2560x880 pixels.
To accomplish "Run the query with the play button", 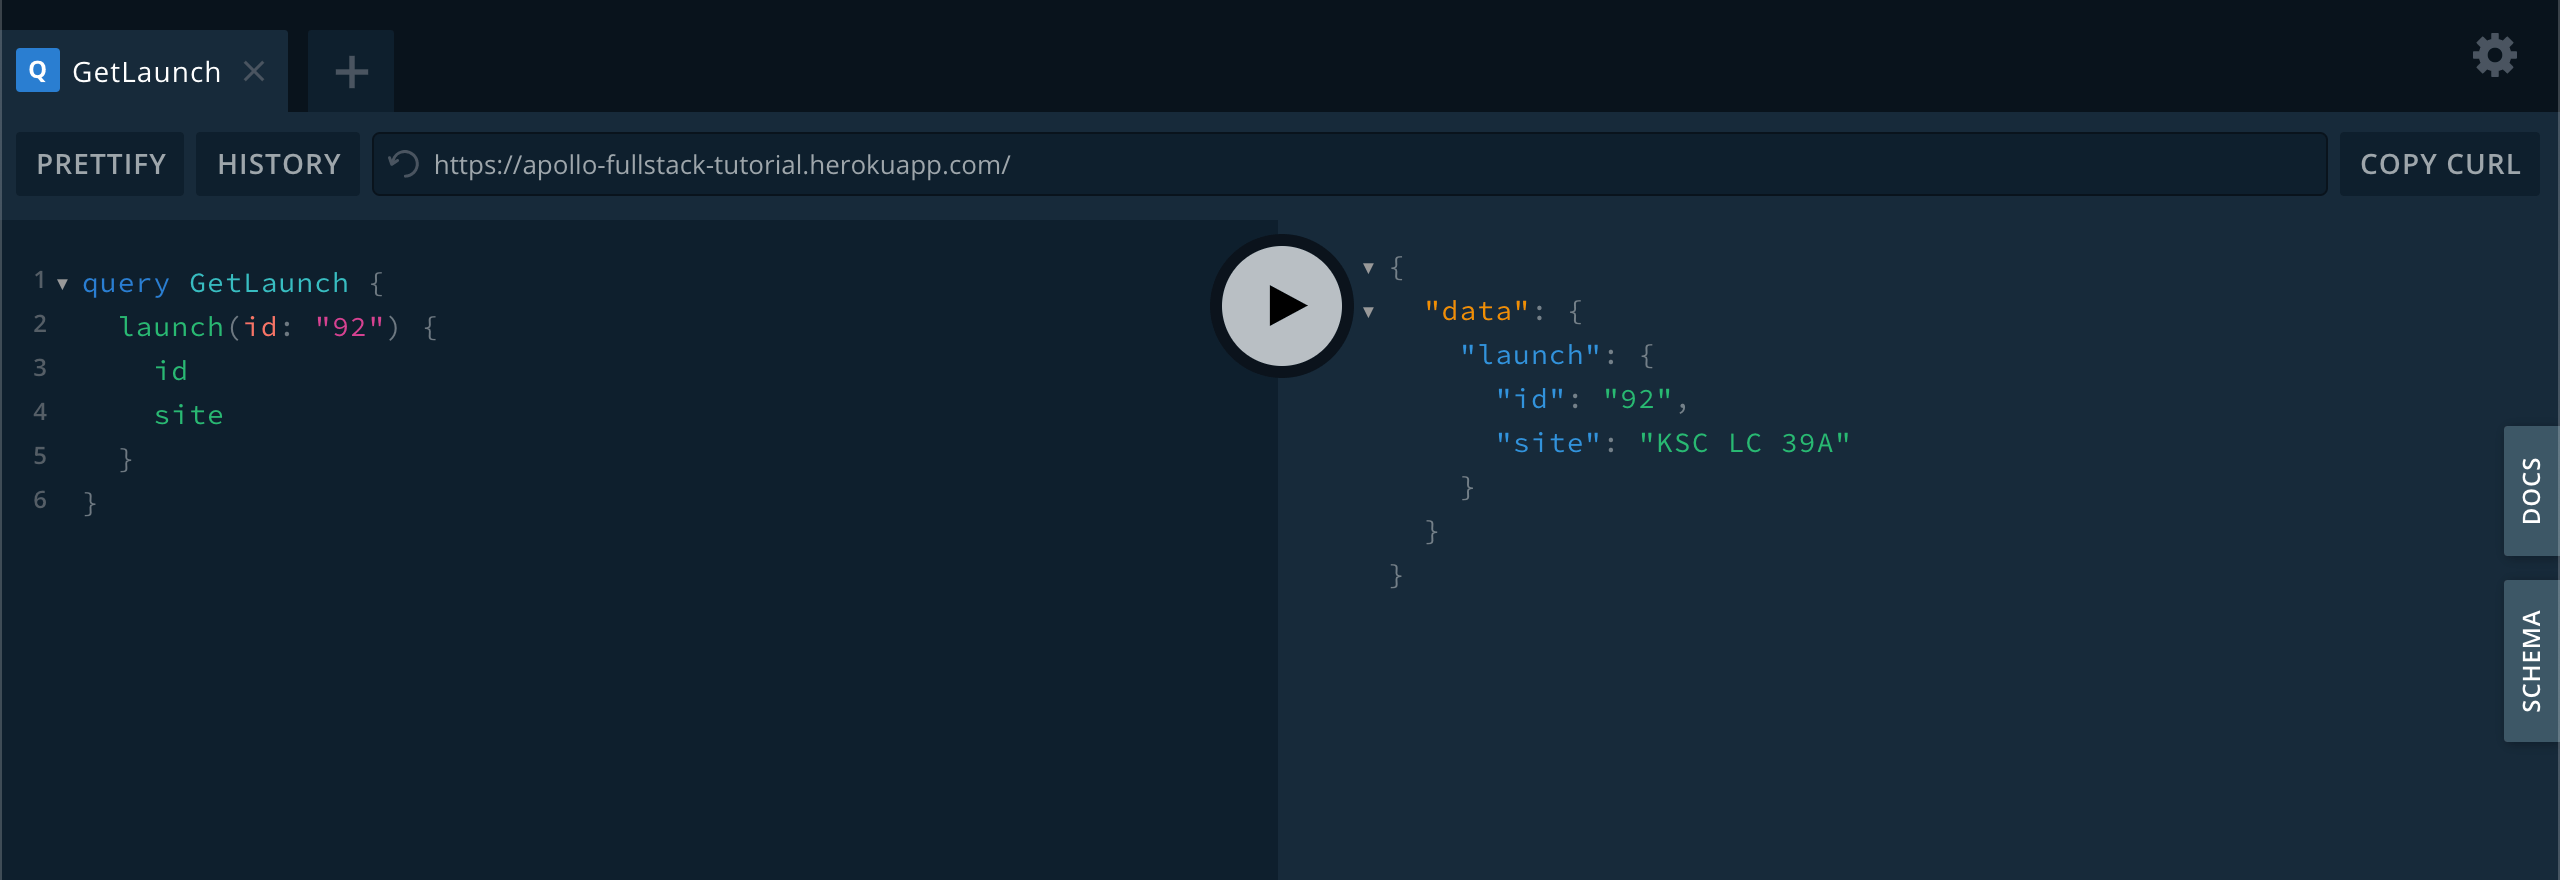I will pyautogui.click(x=1282, y=306).
